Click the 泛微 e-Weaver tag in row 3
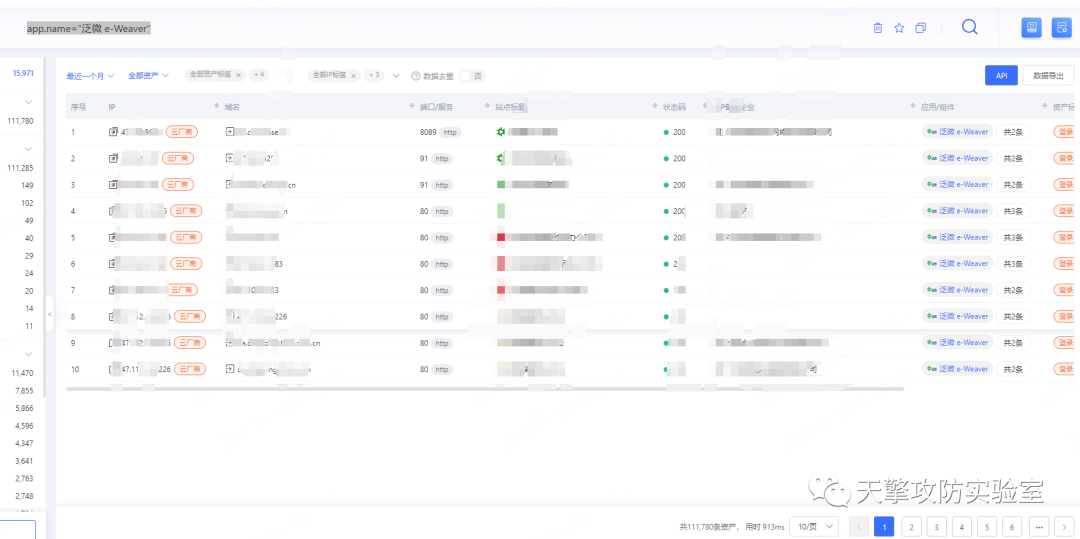 [x=957, y=184]
